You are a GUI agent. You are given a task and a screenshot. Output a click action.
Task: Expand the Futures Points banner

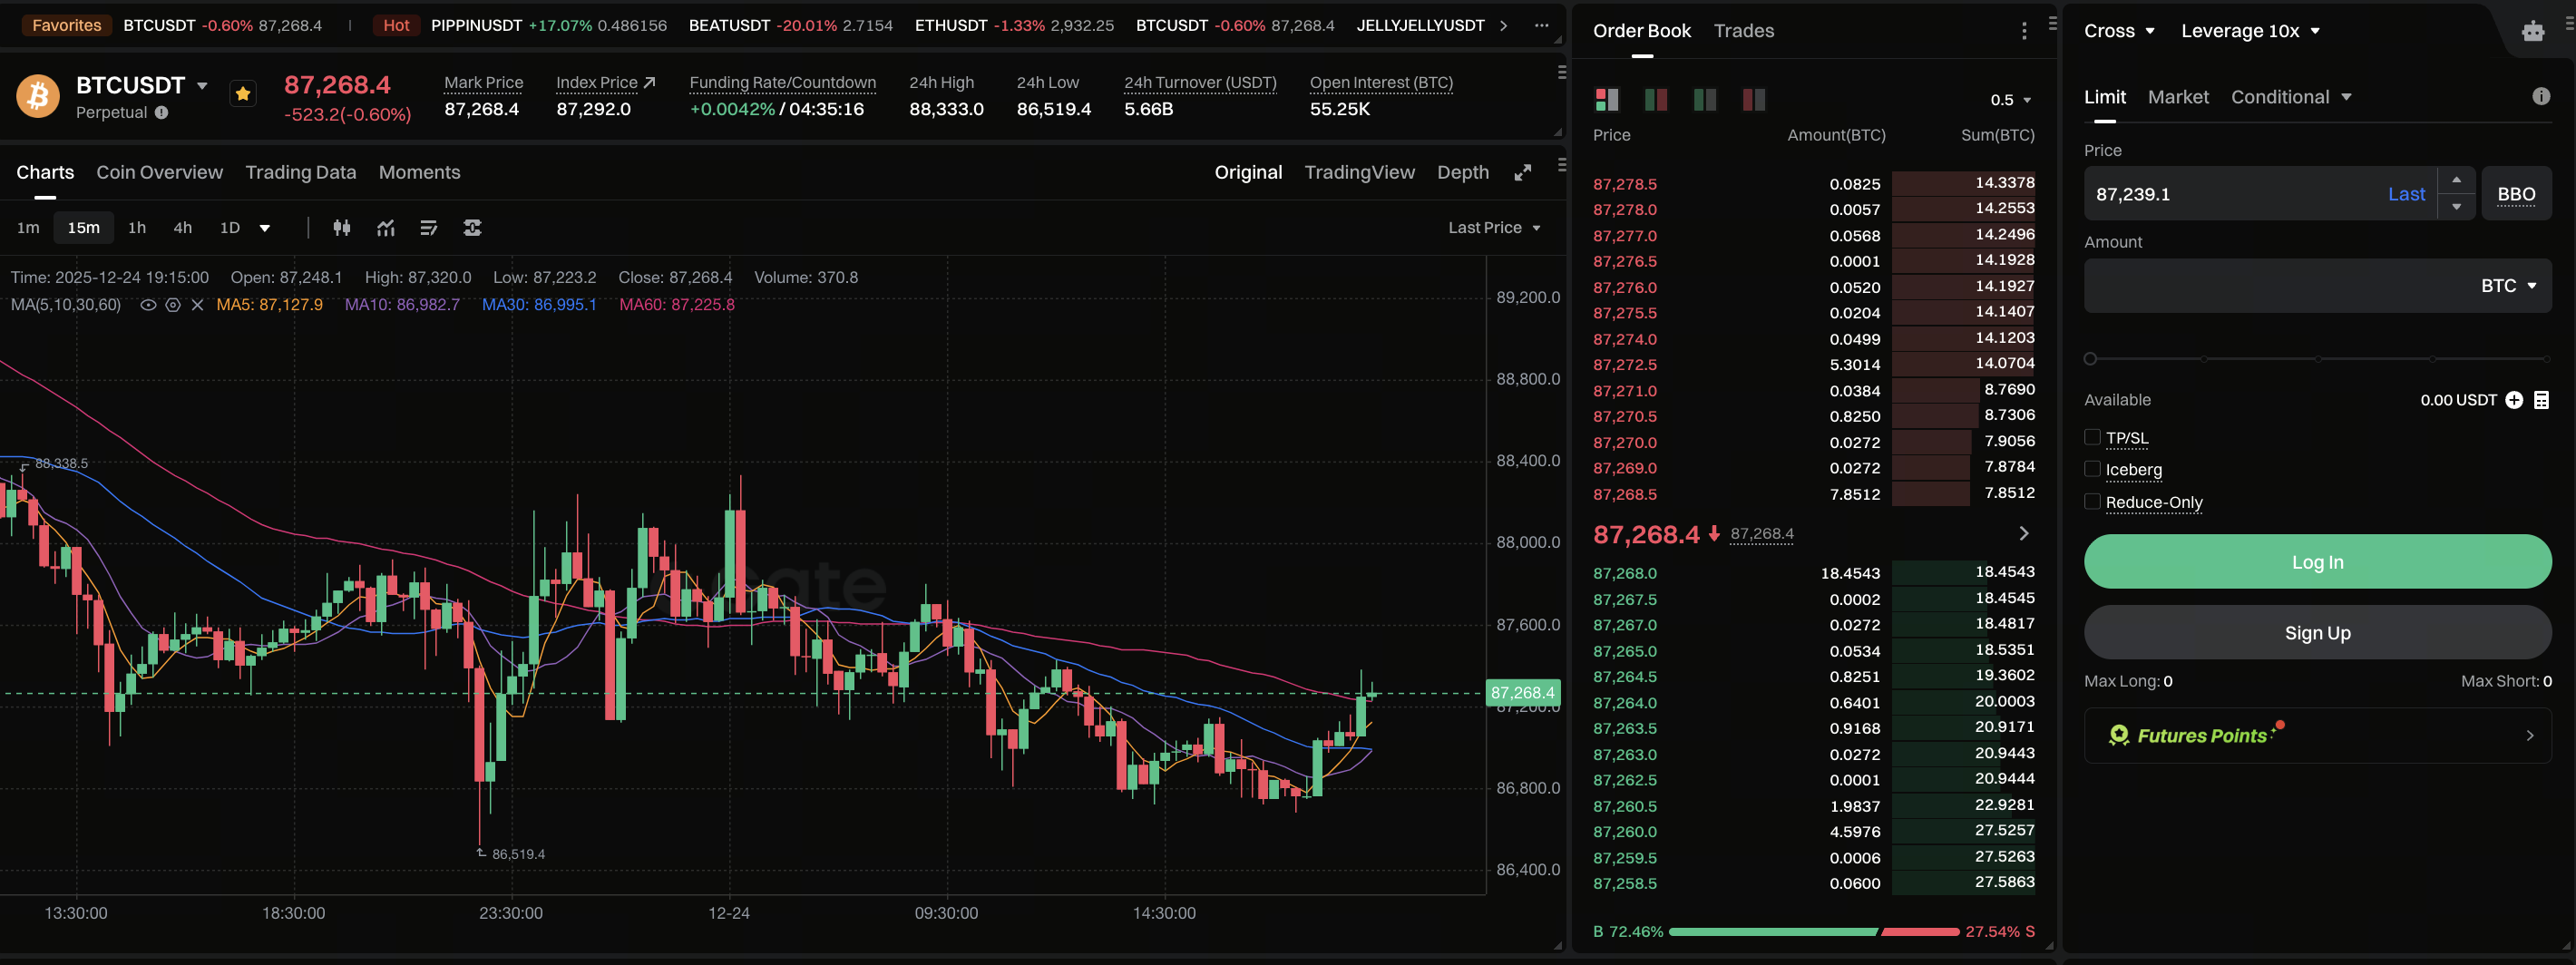pyautogui.click(x=2317, y=736)
